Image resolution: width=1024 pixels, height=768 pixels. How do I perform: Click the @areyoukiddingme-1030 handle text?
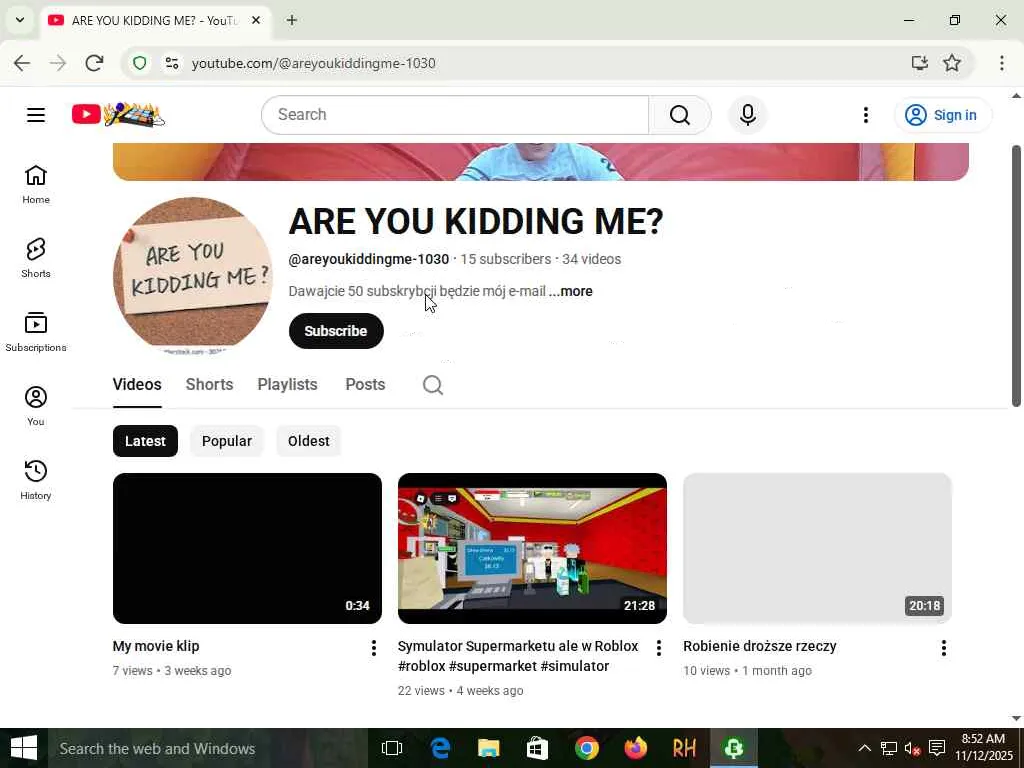[368, 259]
